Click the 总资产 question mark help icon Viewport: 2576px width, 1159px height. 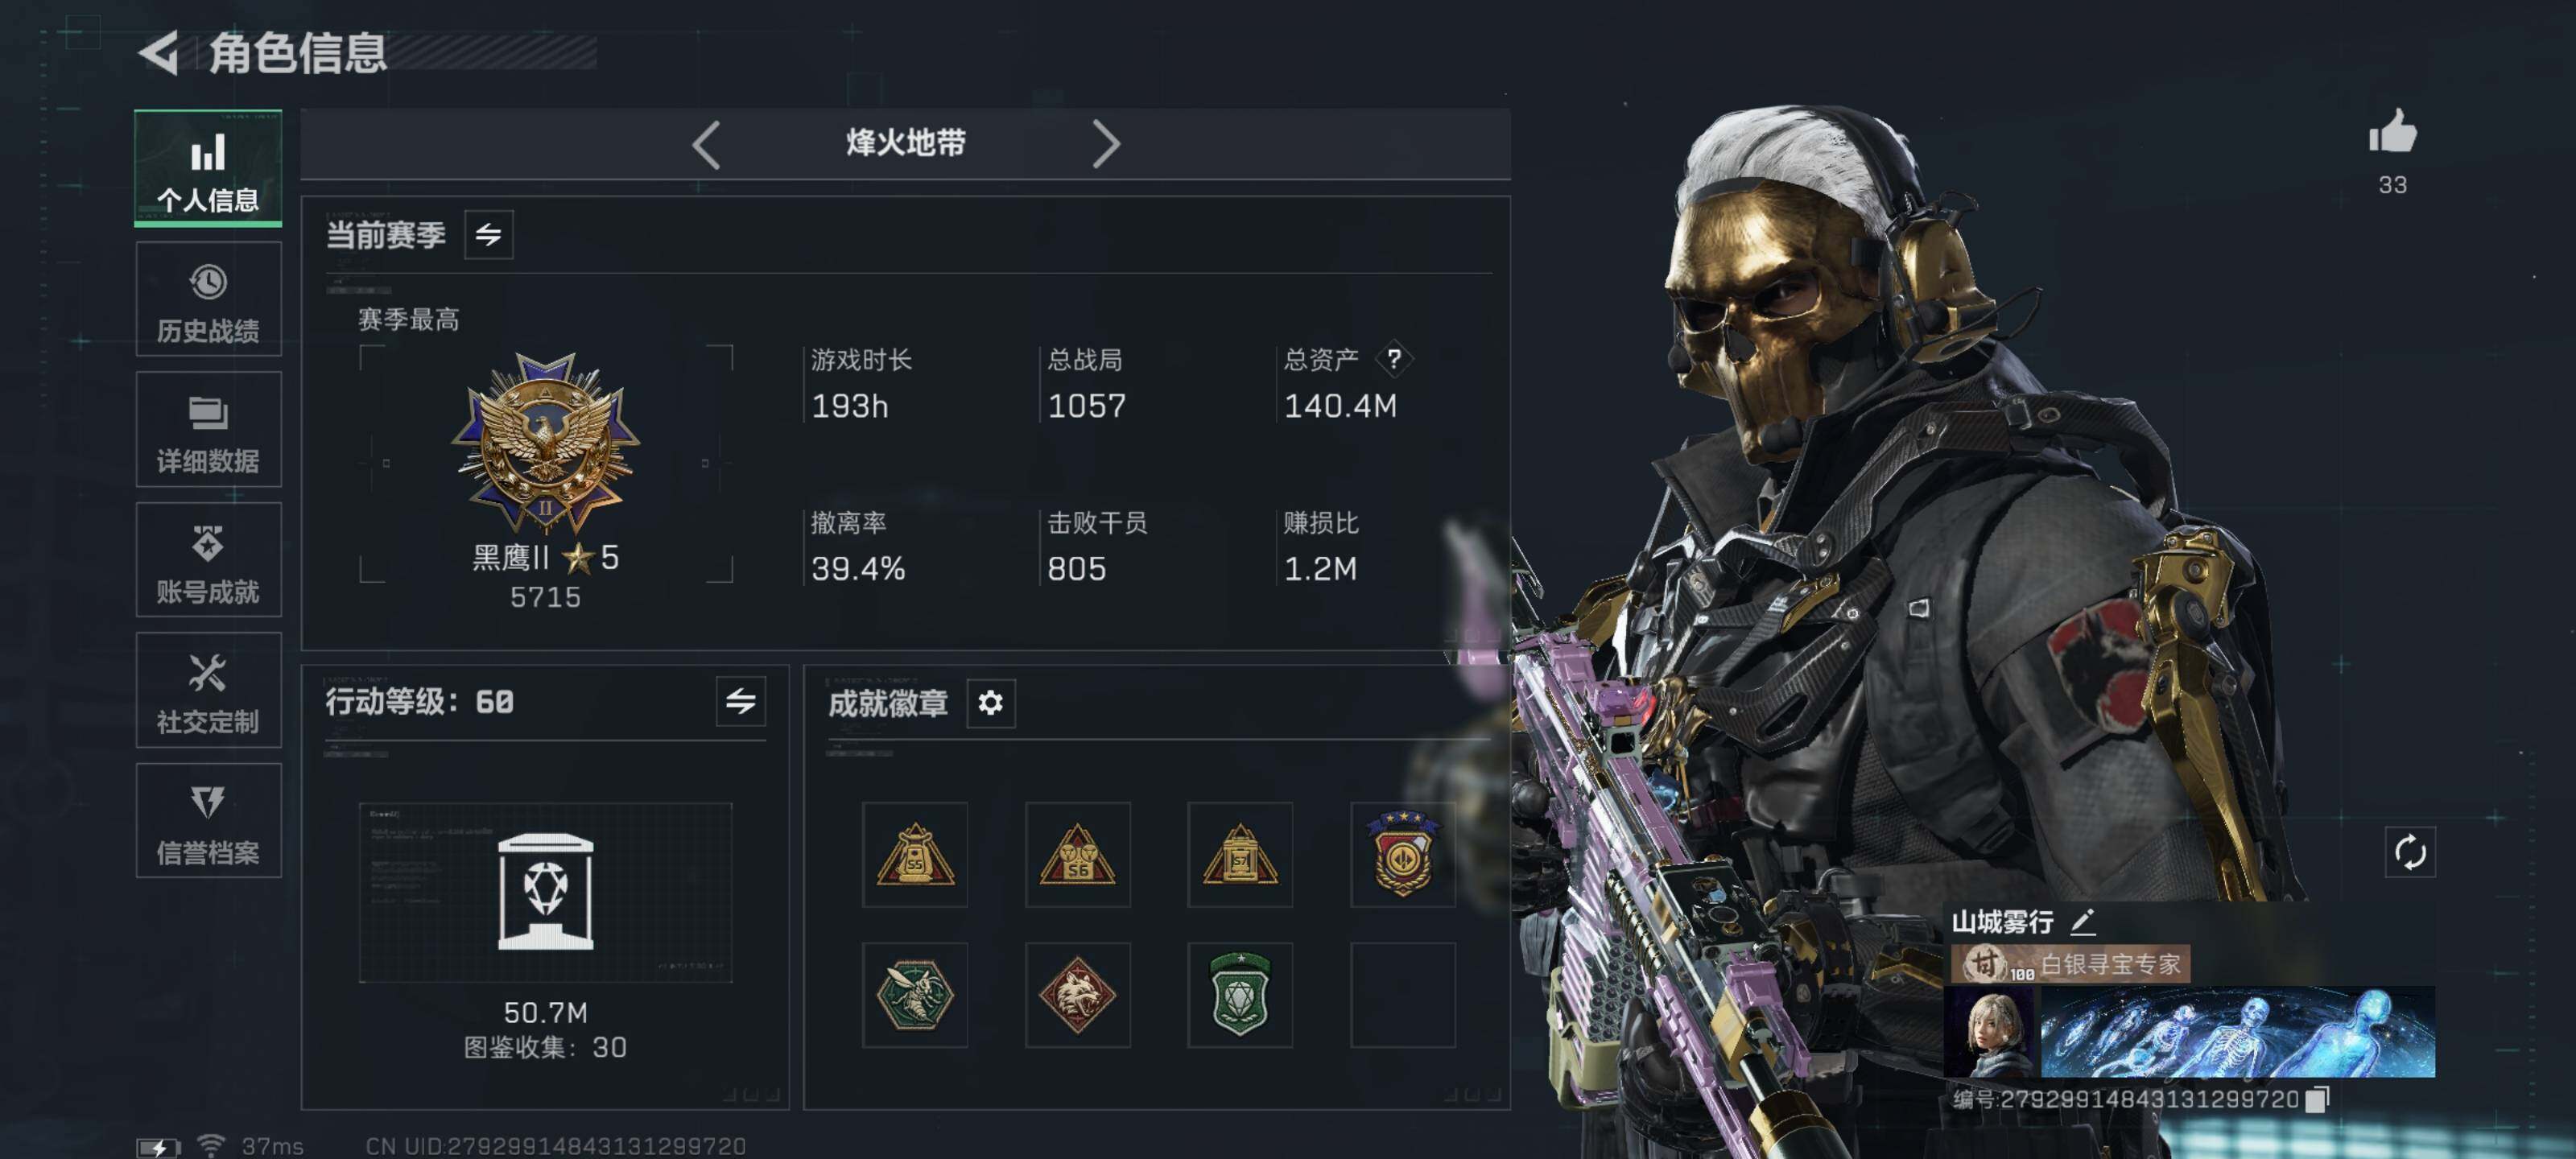pos(1393,359)
